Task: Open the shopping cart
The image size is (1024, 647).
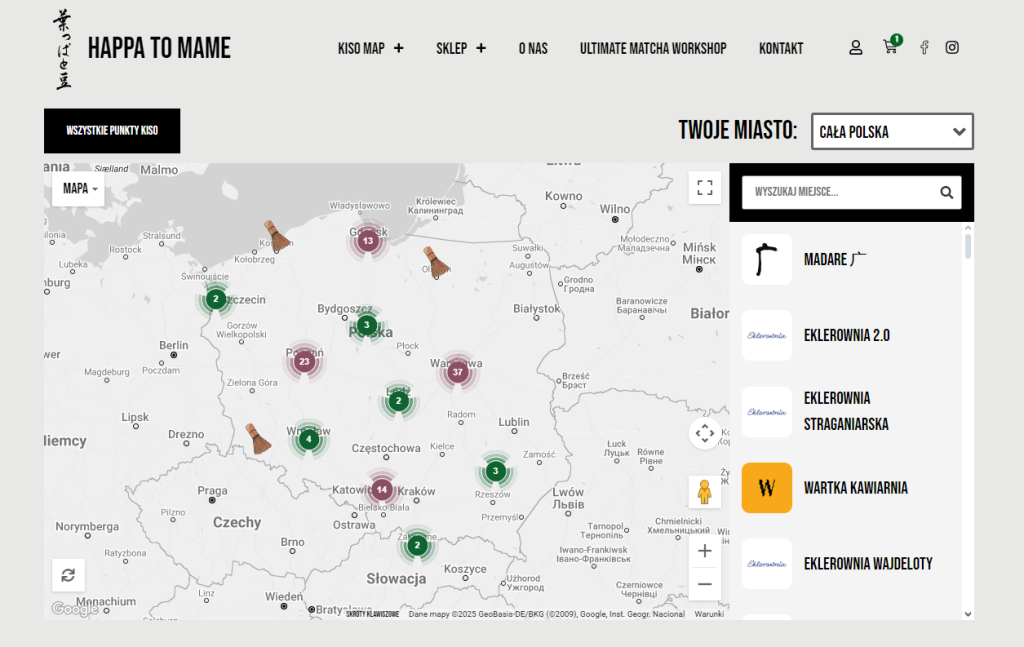Action: click(x=891, y=46)
